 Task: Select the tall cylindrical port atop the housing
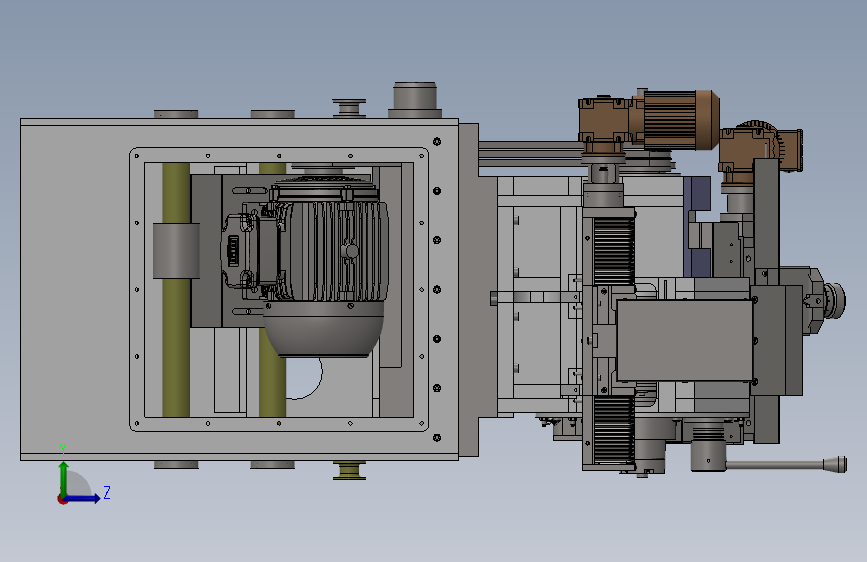coord(415,100)
